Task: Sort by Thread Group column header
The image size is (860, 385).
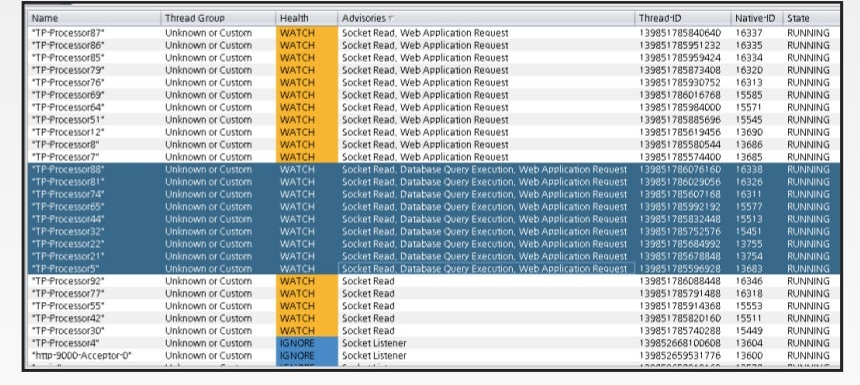Action: coord(218,18)
